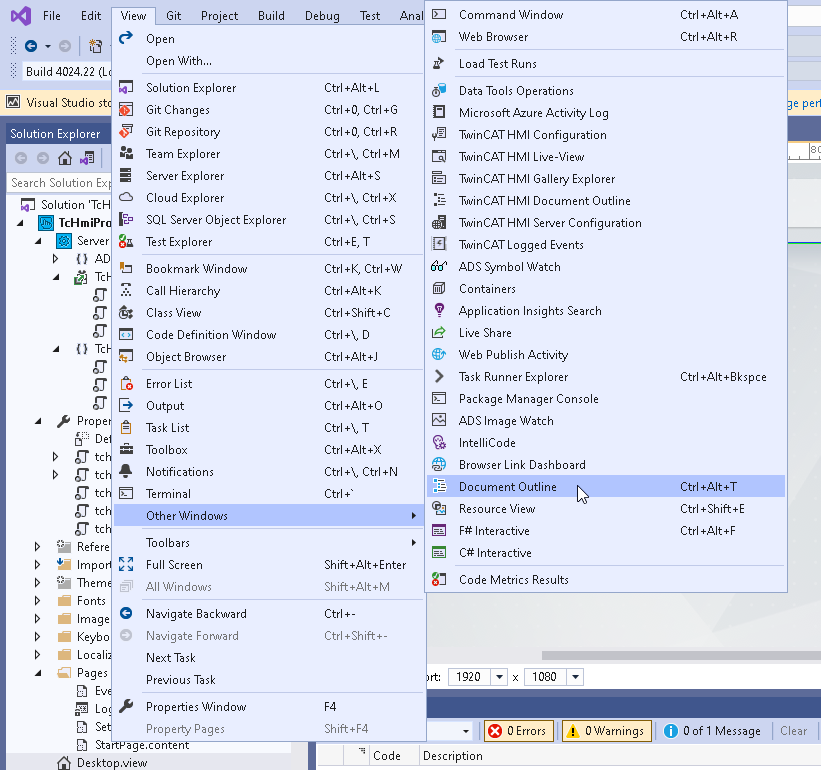Click the Web Browser globe icon
This screenshot has height=770, width=821.
439,37
